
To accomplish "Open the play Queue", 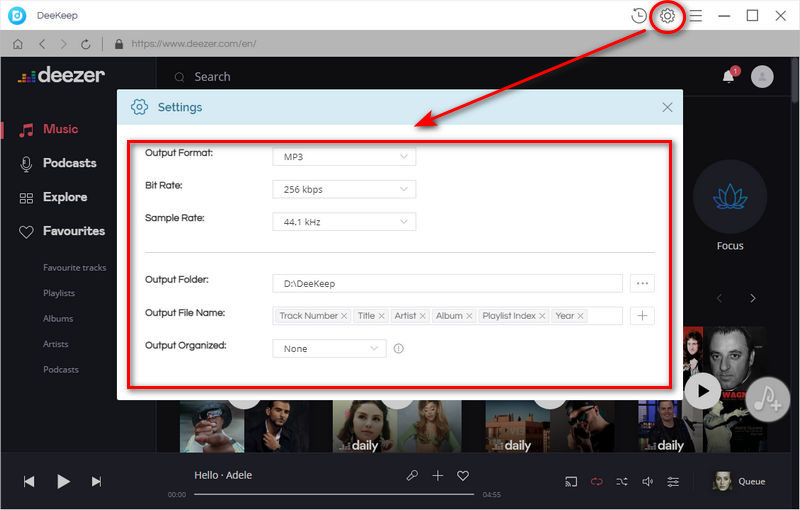I will pyautogui.click(x=739, y=481).
